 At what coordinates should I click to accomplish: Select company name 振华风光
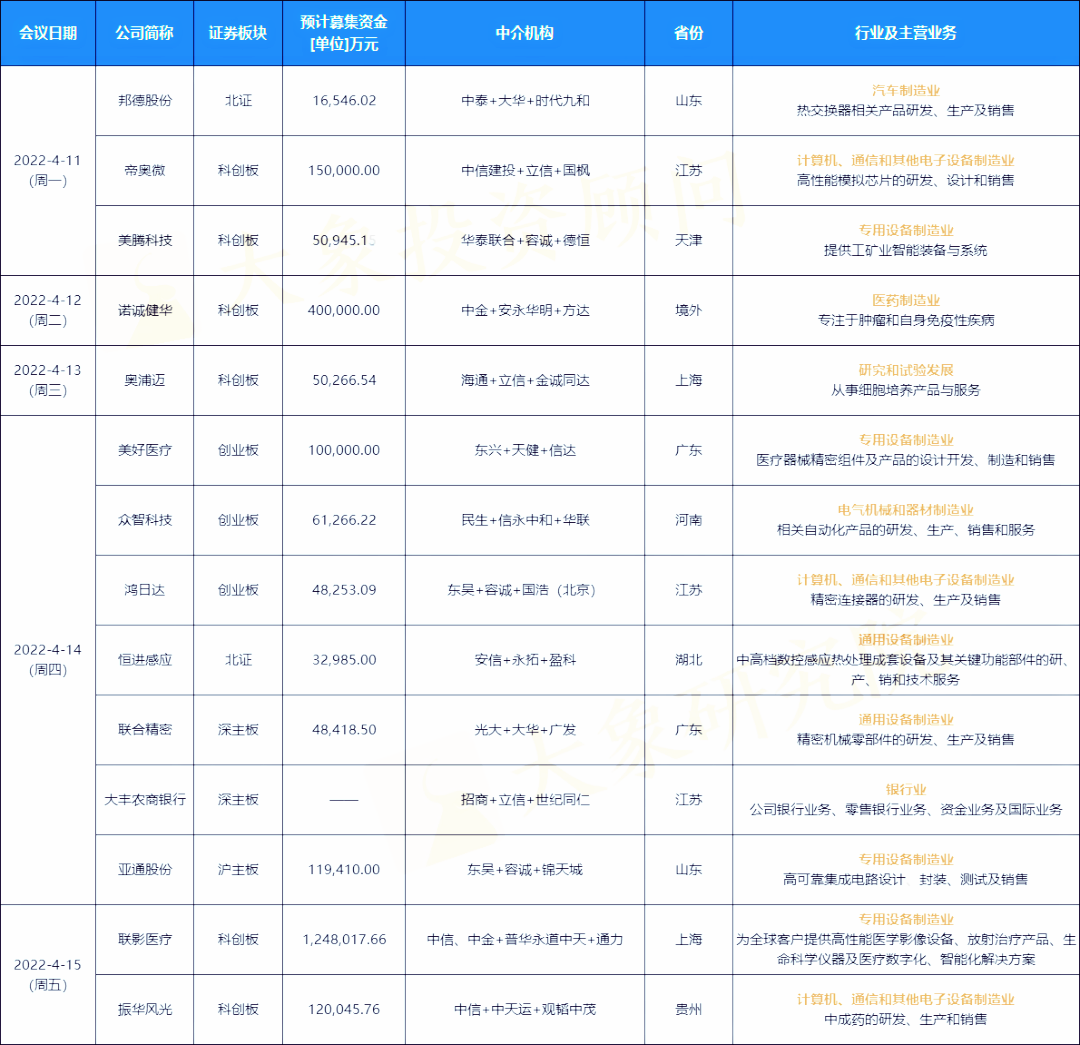[145, 1009]
